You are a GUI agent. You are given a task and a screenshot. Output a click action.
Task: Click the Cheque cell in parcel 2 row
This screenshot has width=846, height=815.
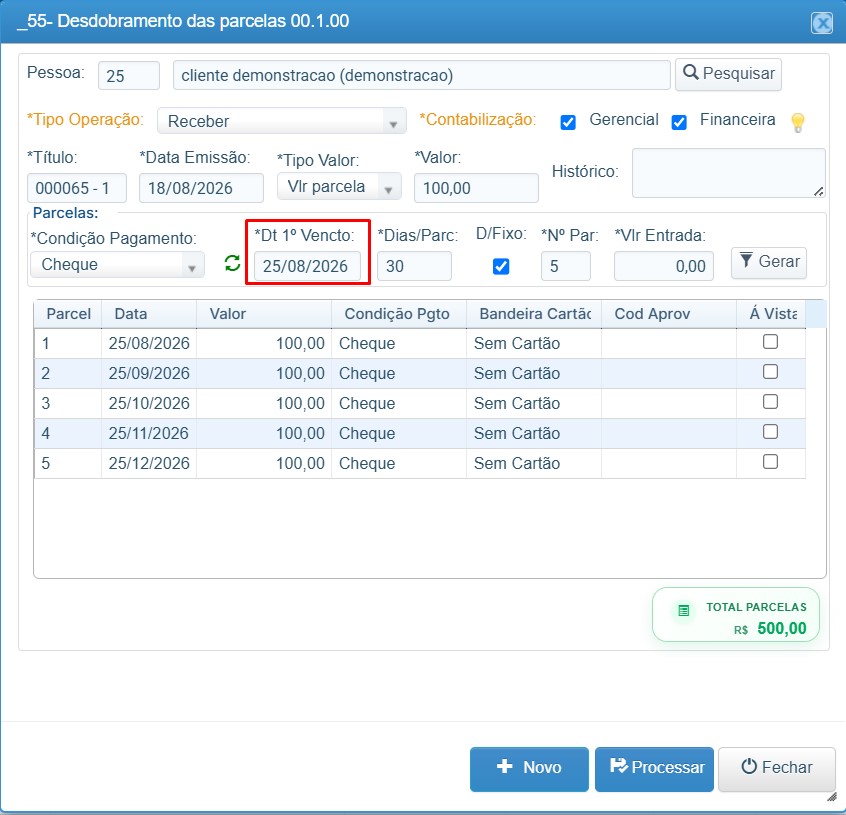pyautogui.click(x=399, y=374)
